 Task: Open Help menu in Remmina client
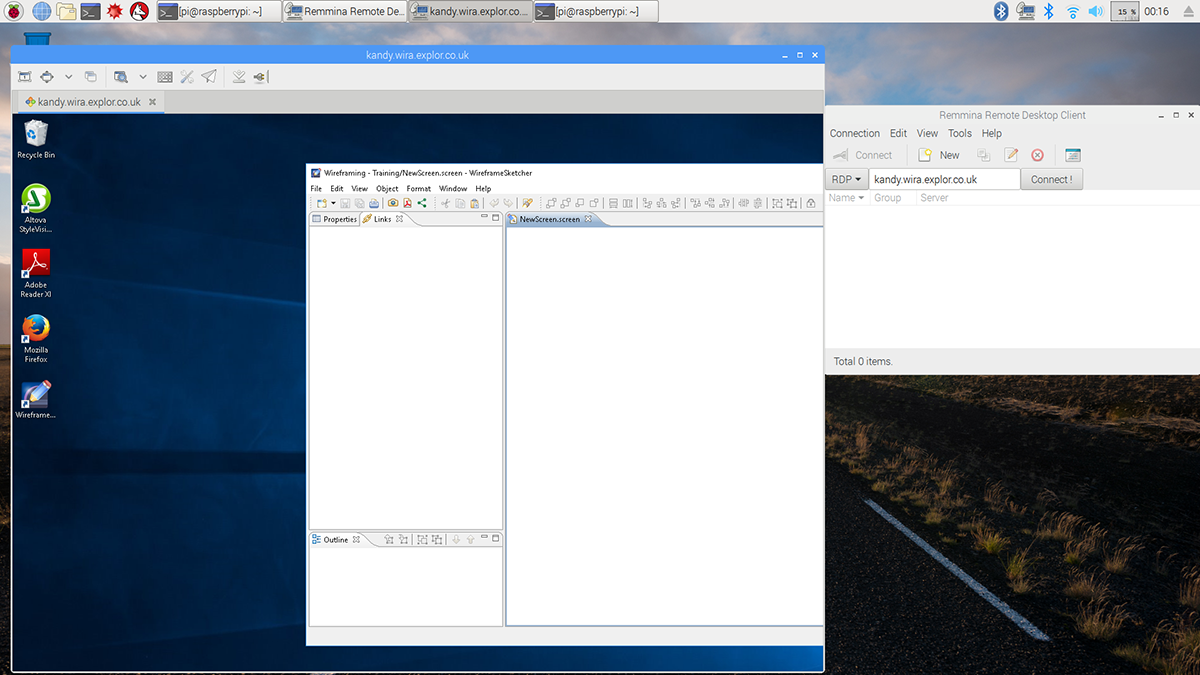991,133
